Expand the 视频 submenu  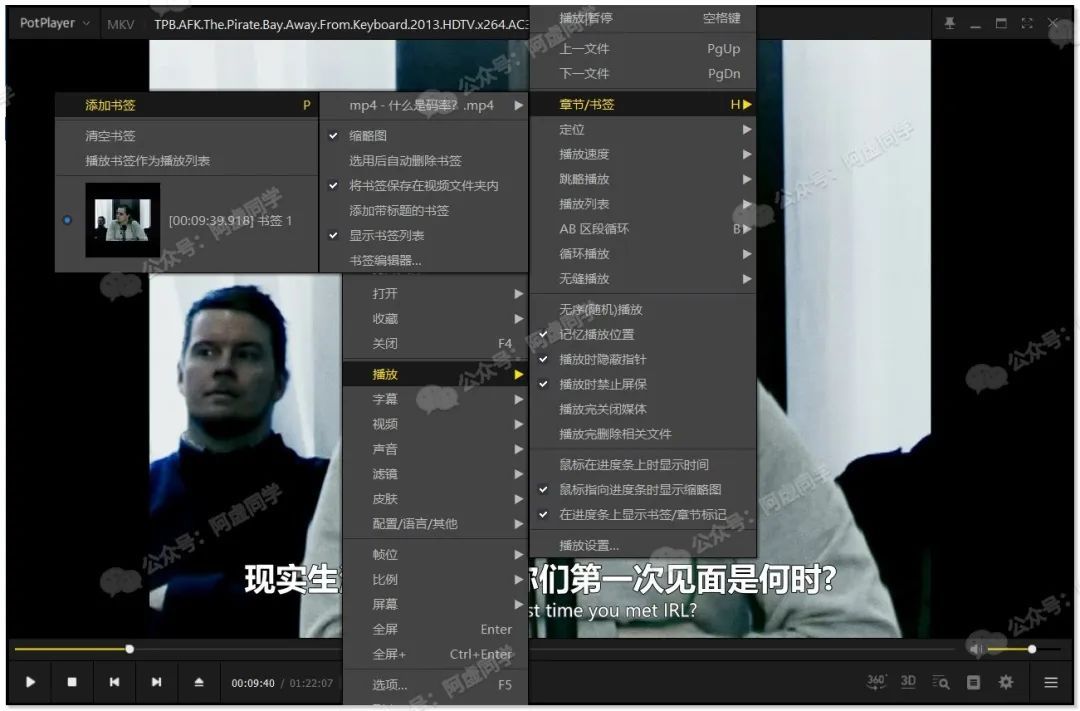(435, 424)
